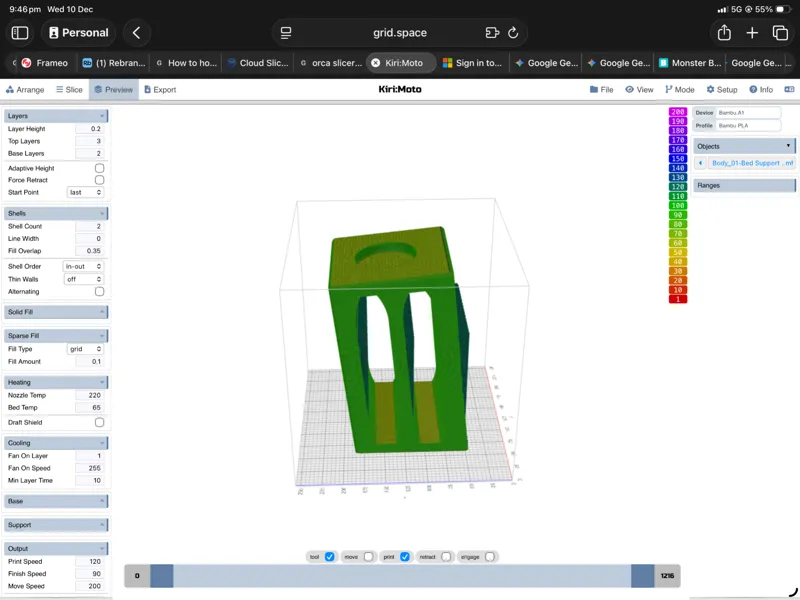Close the Kiri:Moto browser tab
The height and width of the screenshot is (600, 800).
pos(376,63)
